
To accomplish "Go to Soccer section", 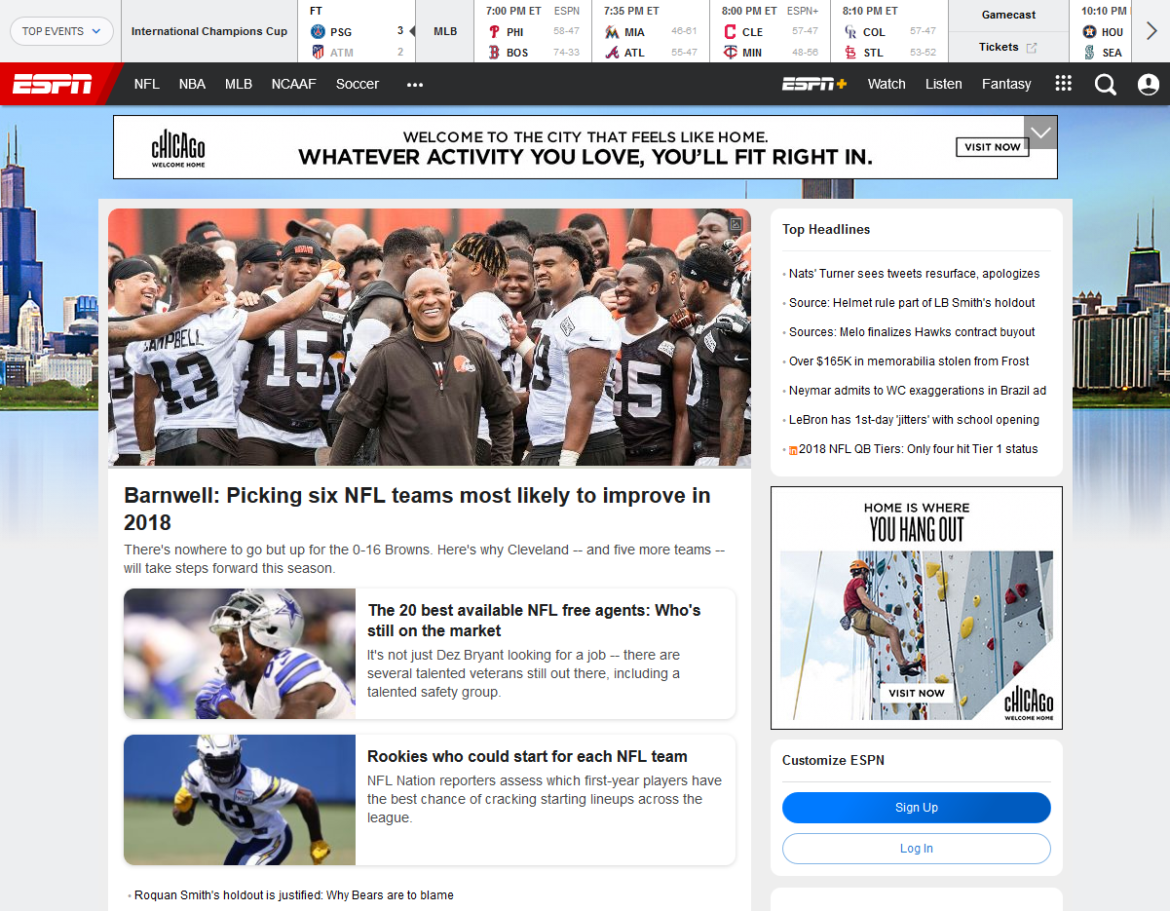I will point(357,84).
